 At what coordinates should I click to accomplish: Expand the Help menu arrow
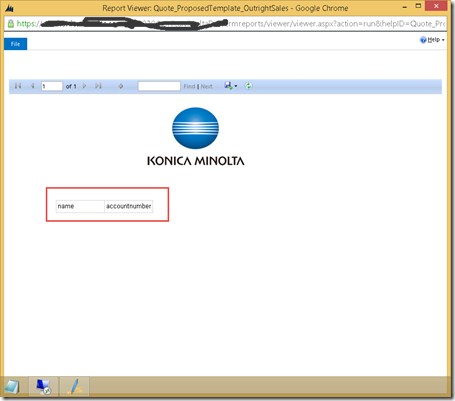pyautogui.click(x=443, y=40)
